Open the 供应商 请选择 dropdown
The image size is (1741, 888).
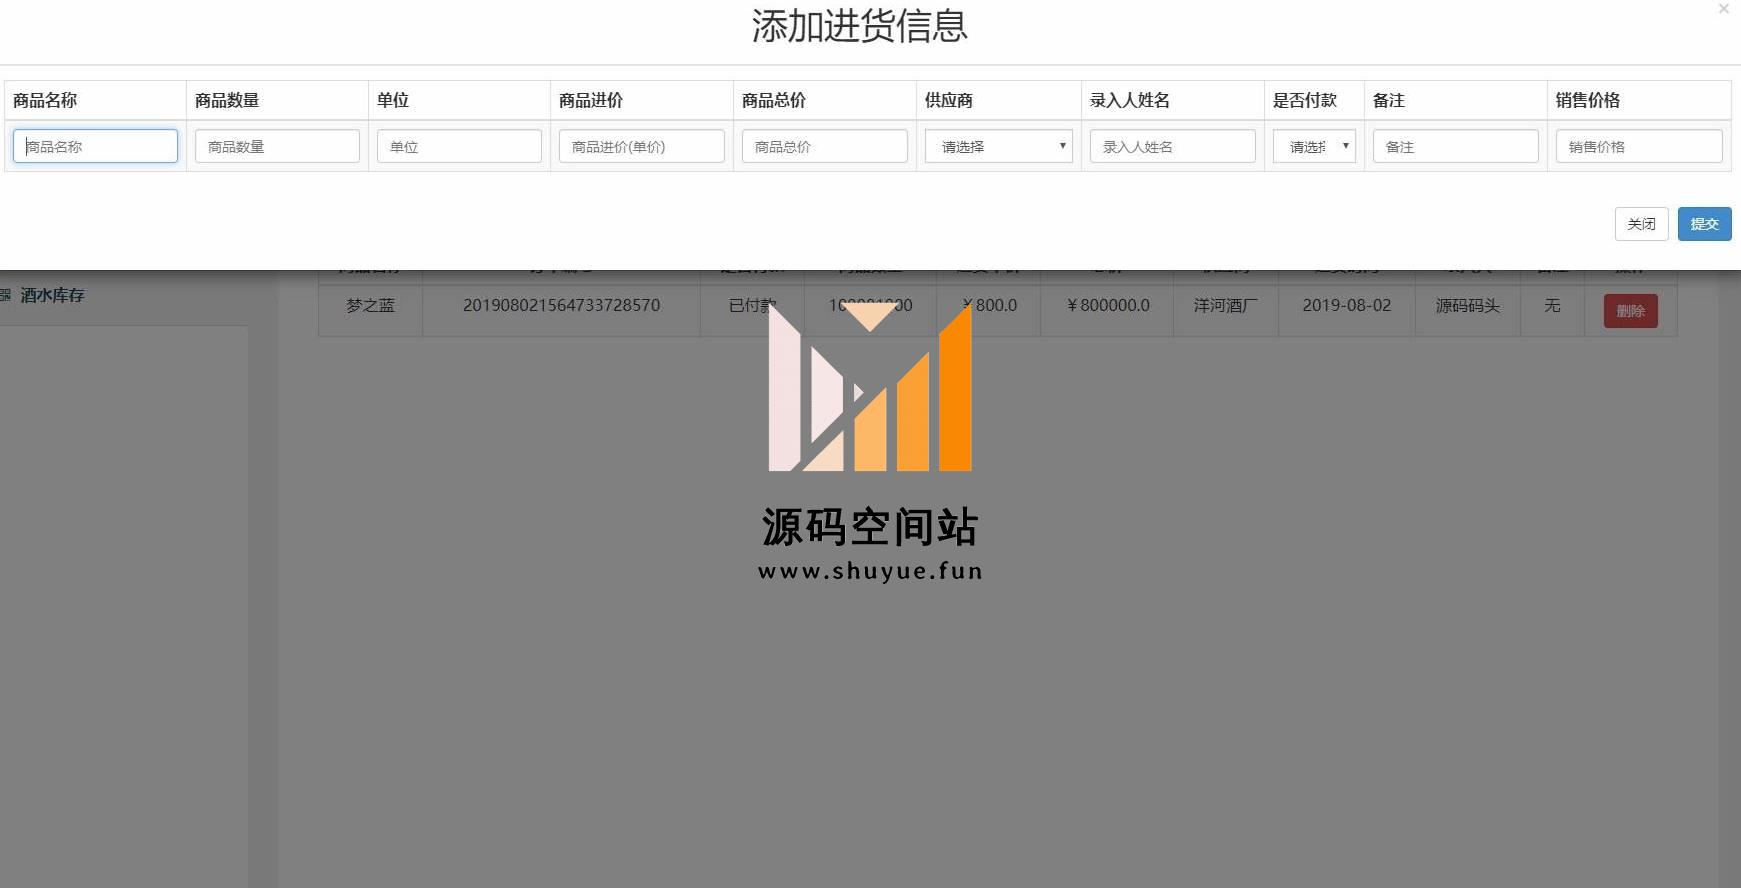pos(998,146)
